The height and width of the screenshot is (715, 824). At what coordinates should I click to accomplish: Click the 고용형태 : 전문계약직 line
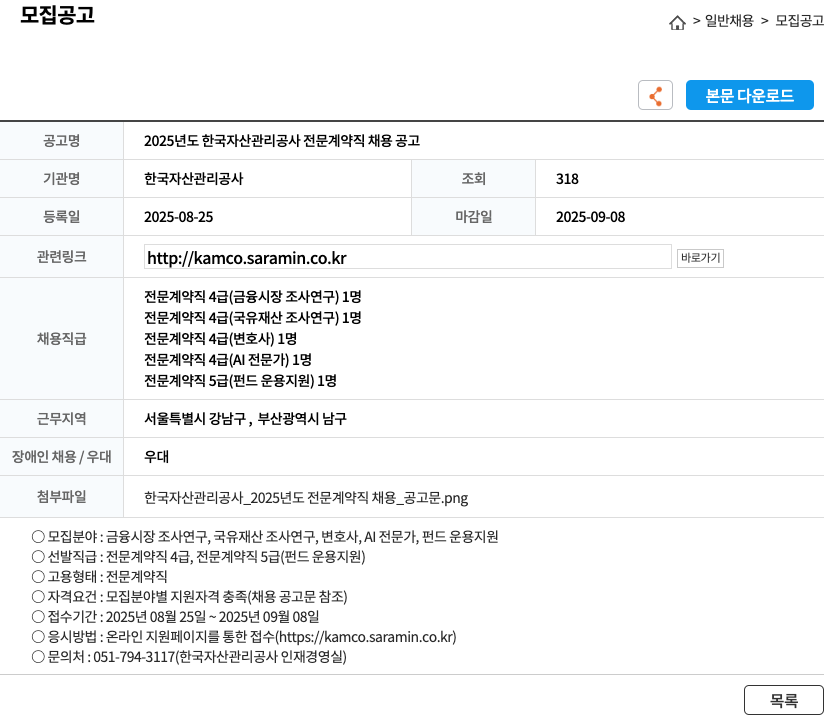[x=99, y=576]
